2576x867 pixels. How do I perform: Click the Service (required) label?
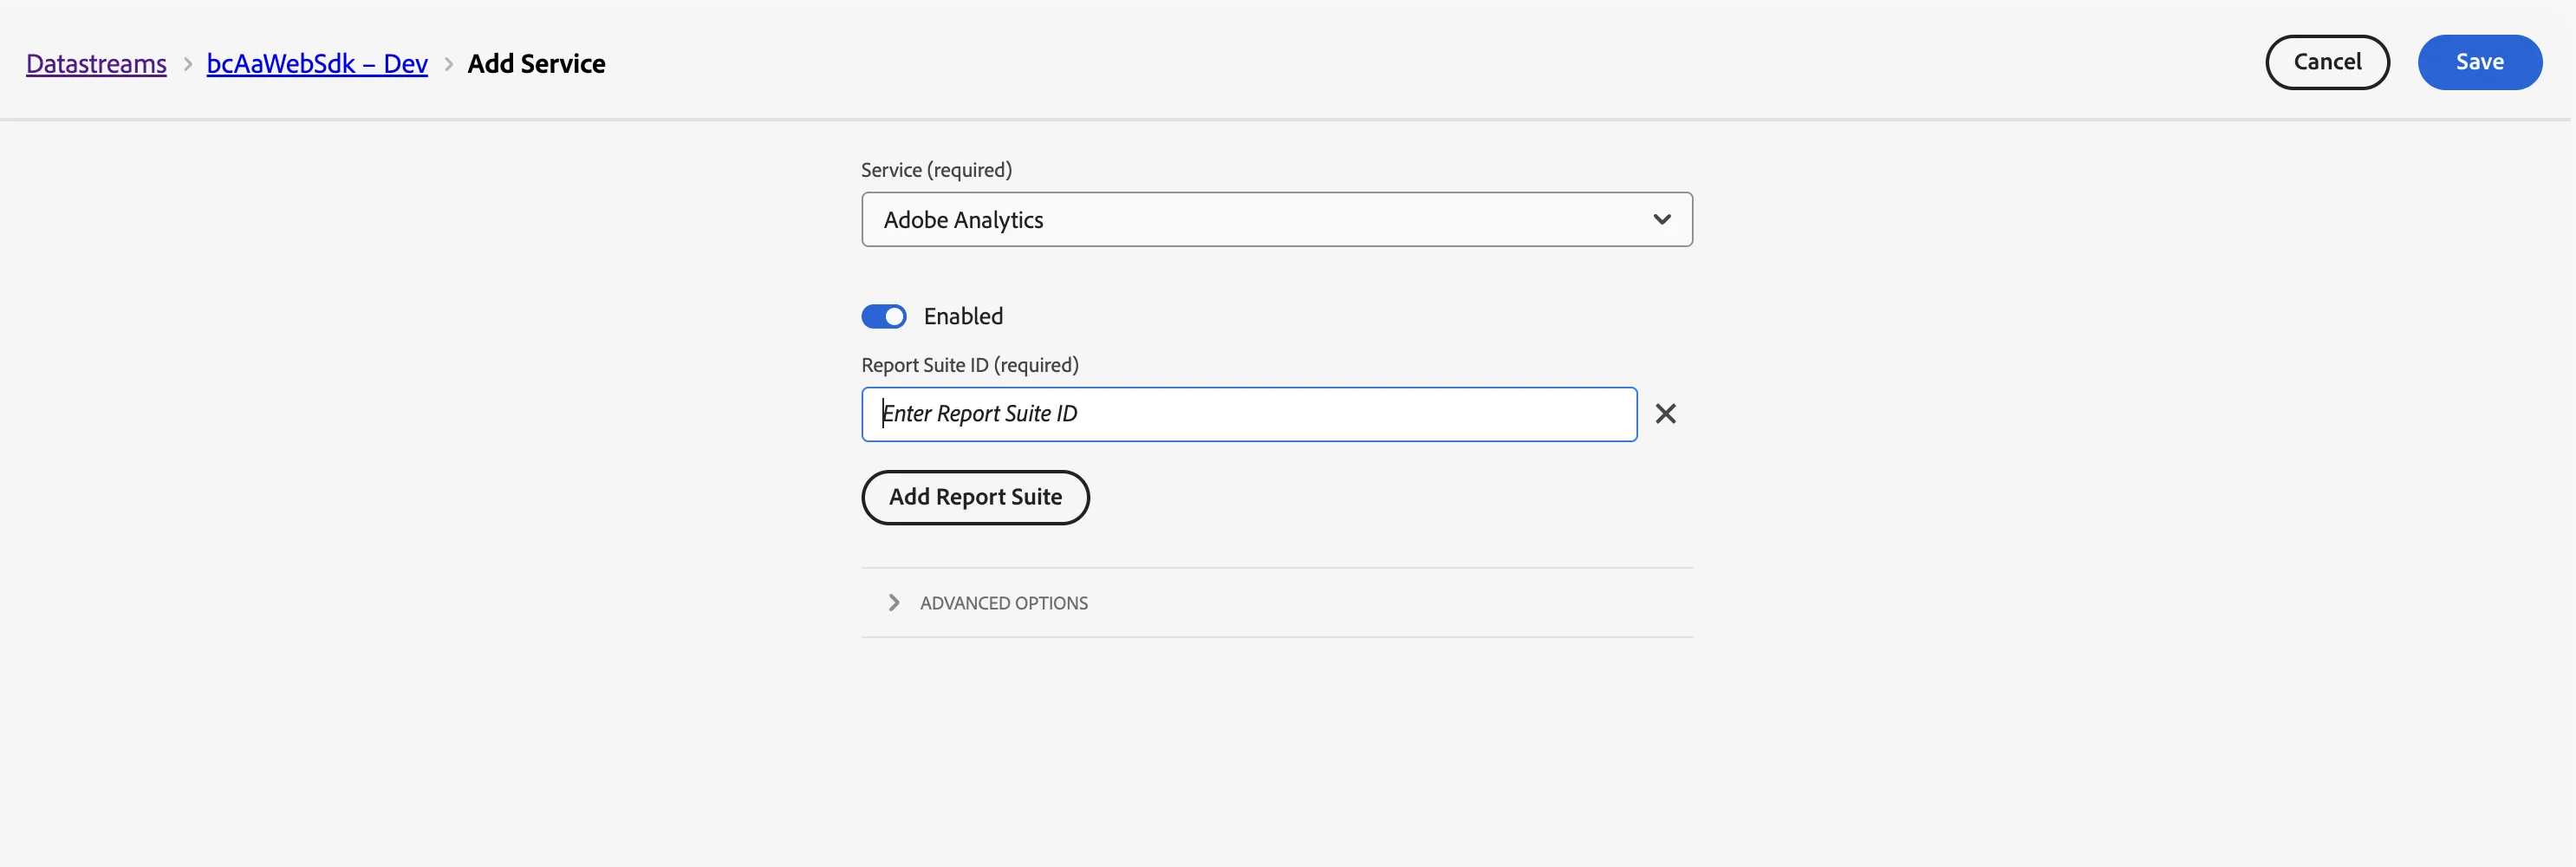(936, 170)
